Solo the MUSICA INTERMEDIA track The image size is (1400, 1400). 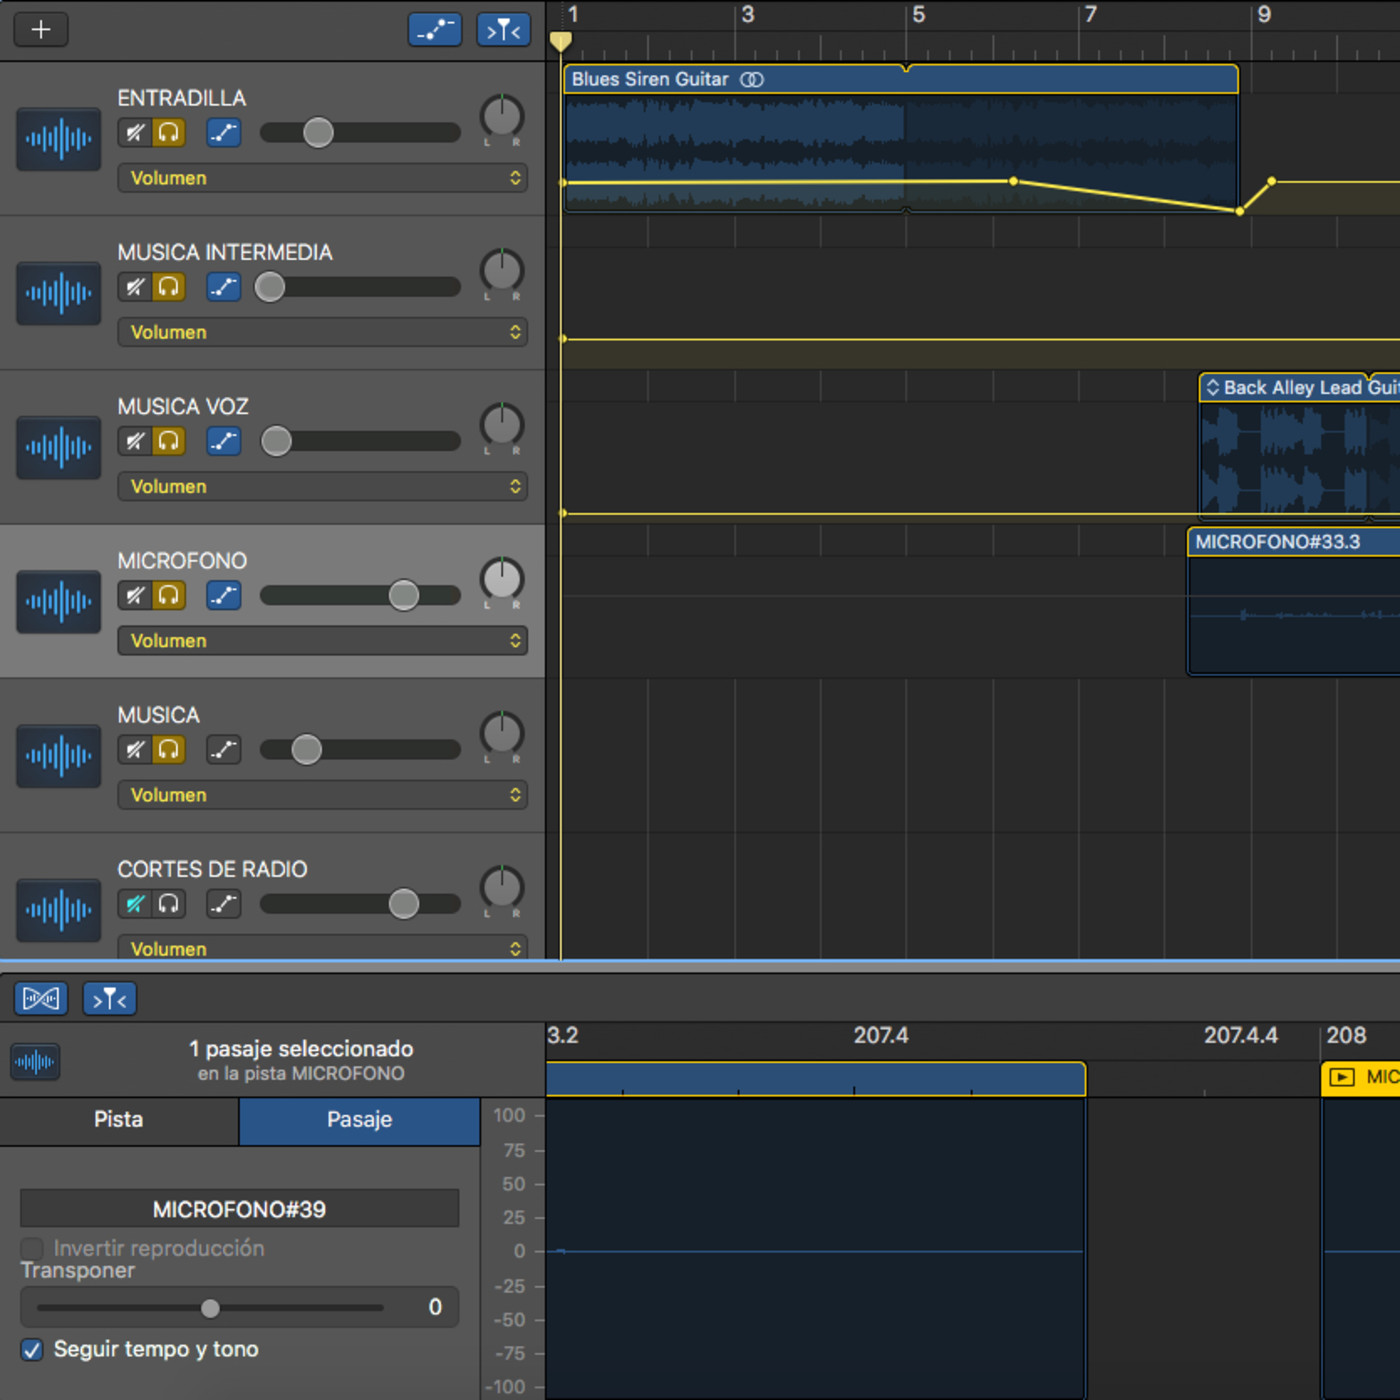(x=169, y=287)
